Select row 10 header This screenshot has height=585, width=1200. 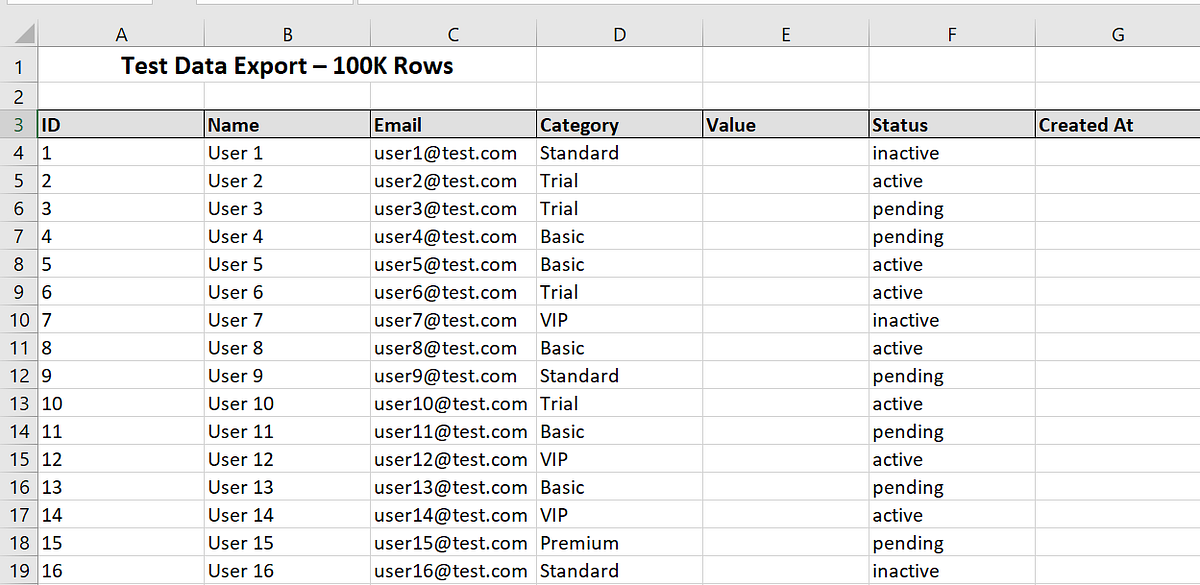(19, 320)
